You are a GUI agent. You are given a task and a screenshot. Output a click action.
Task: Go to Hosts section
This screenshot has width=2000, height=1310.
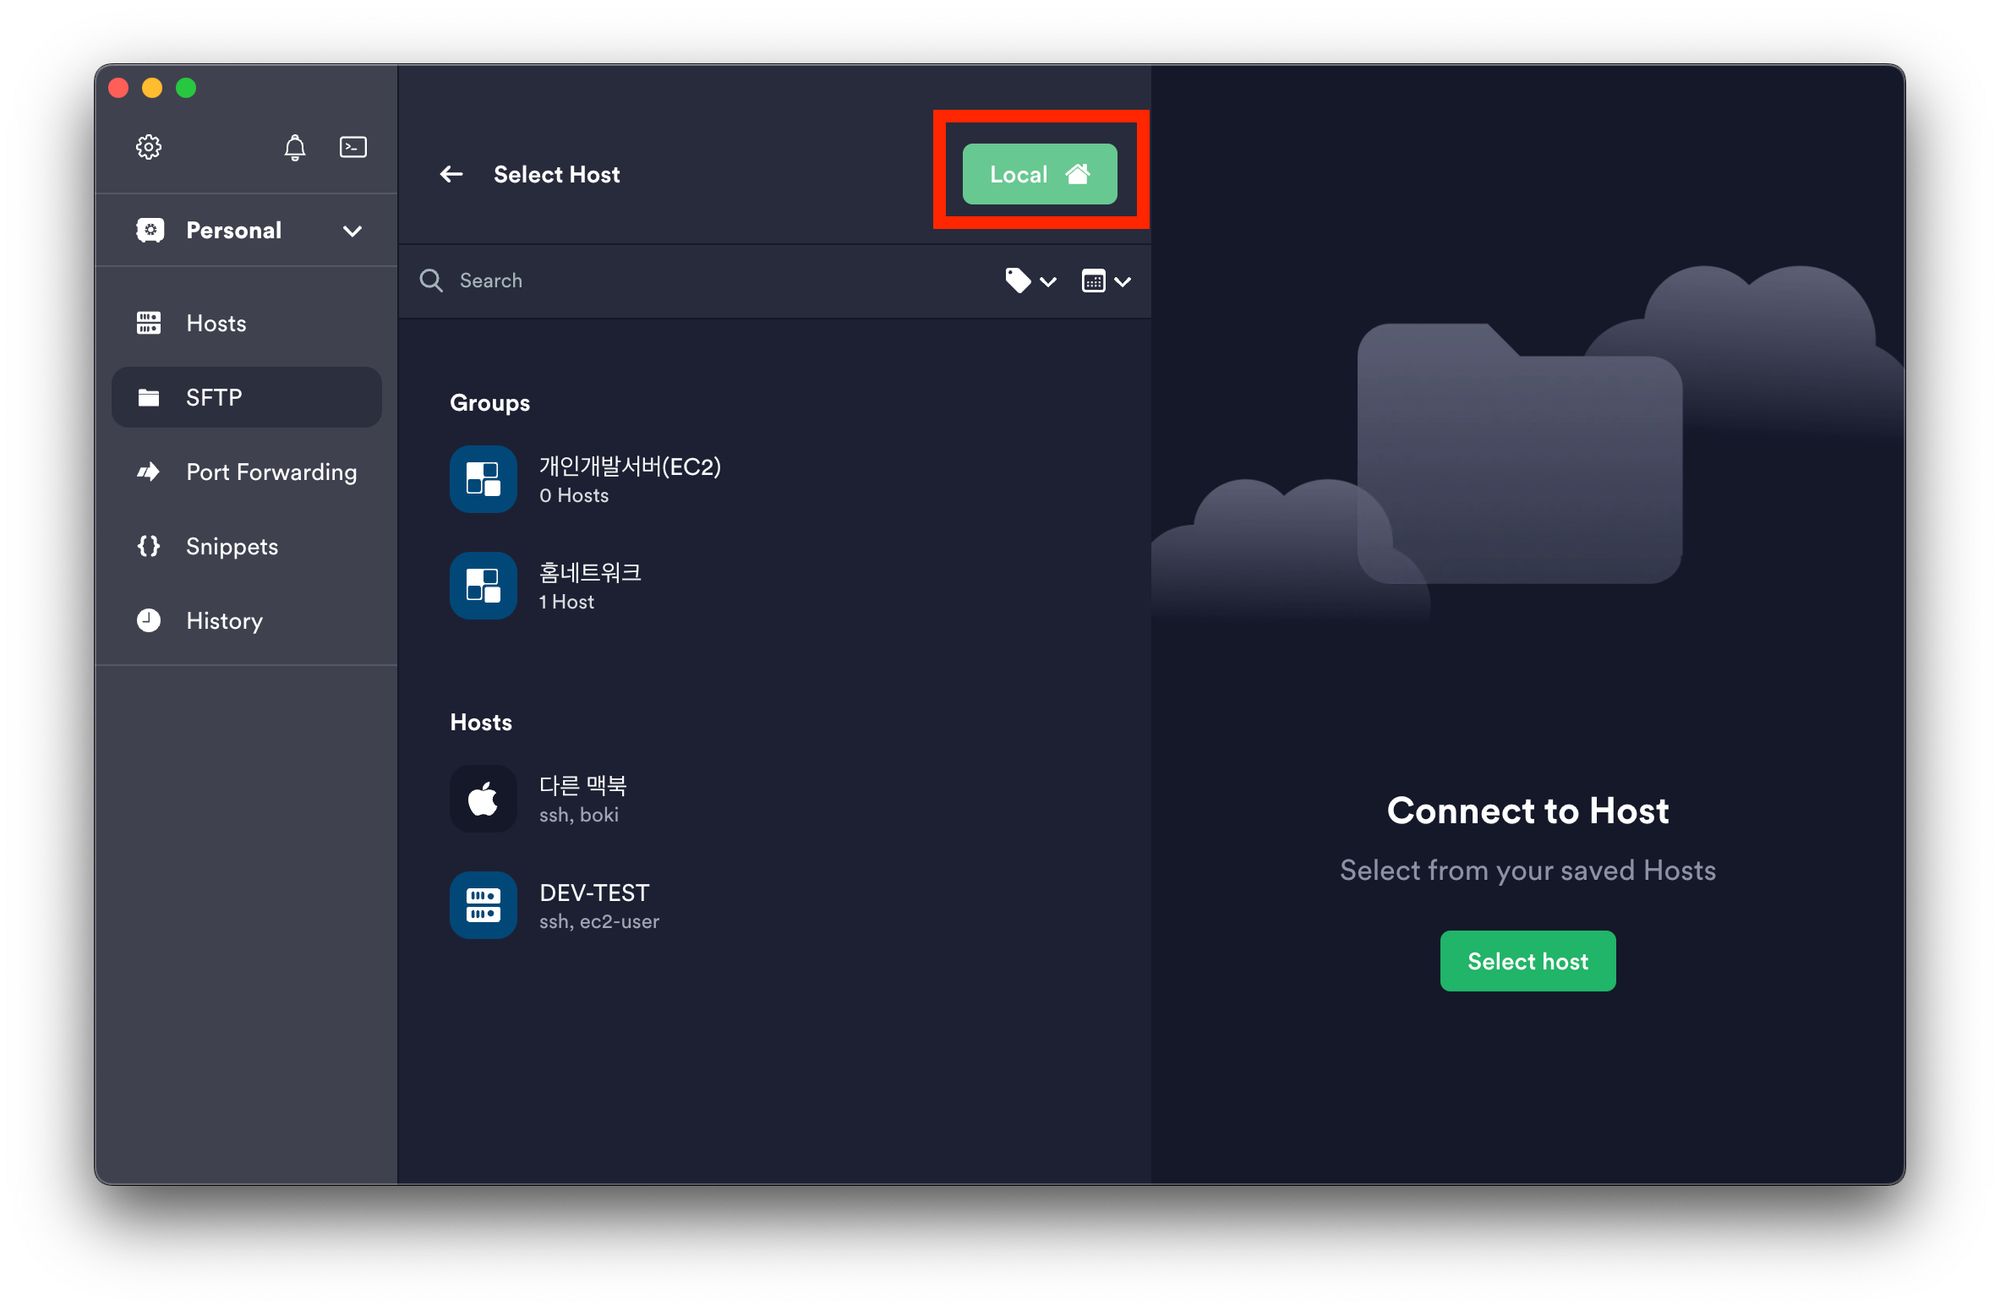(x=216, y=323)
